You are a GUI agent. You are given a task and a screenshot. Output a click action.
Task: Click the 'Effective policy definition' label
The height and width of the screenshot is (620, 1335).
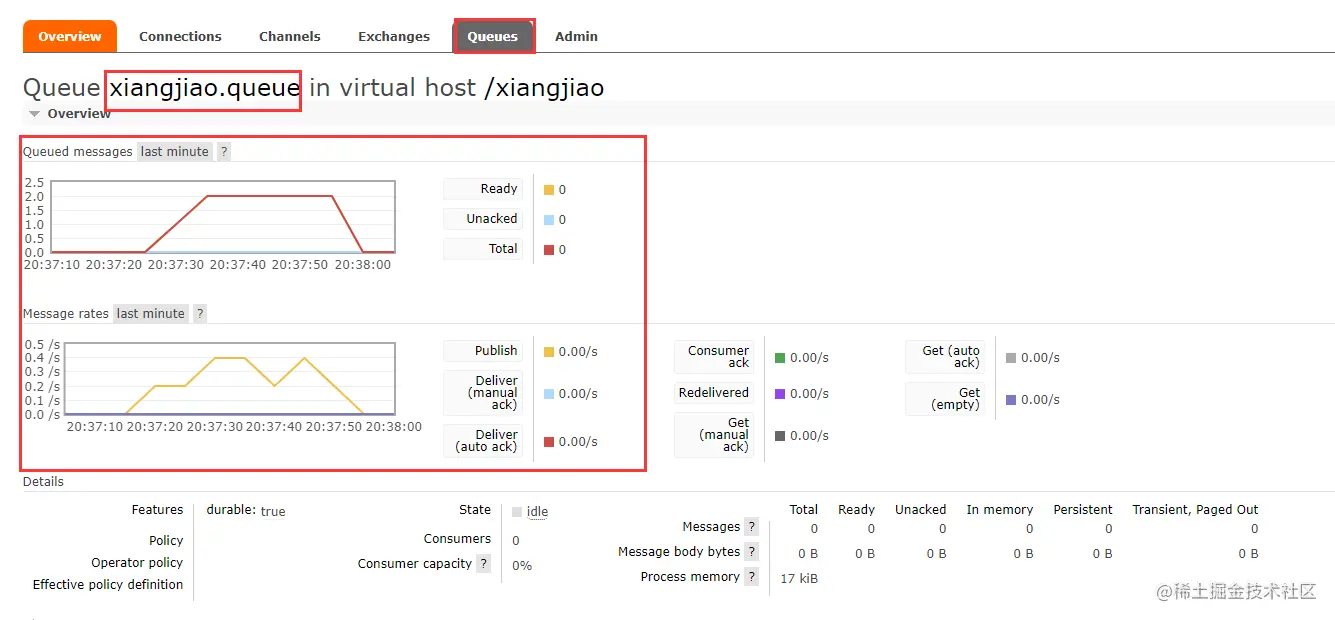pyautogui.click(x=108, y=585)
